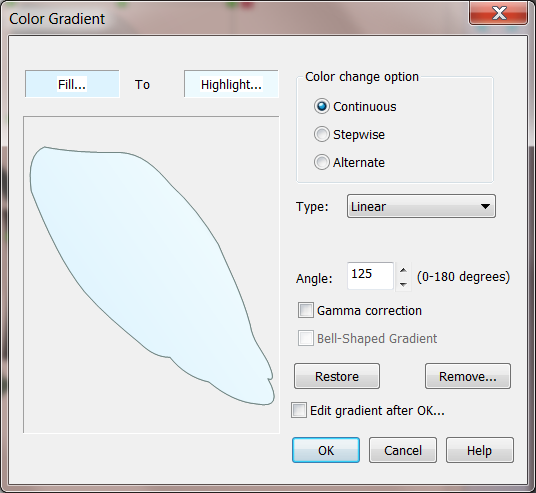Click the gradient shape preview

tap(151, 275)
